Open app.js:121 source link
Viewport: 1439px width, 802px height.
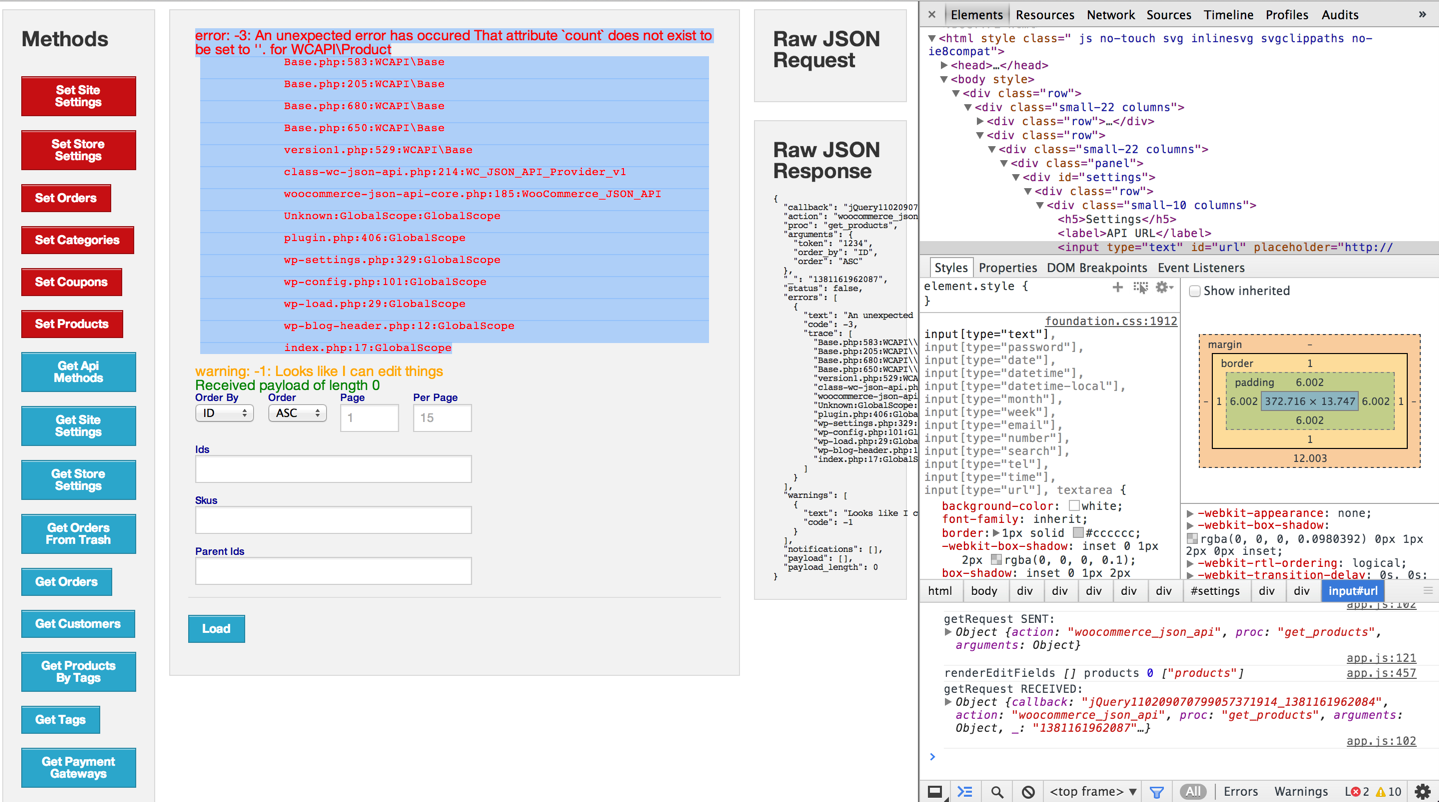1381,658
